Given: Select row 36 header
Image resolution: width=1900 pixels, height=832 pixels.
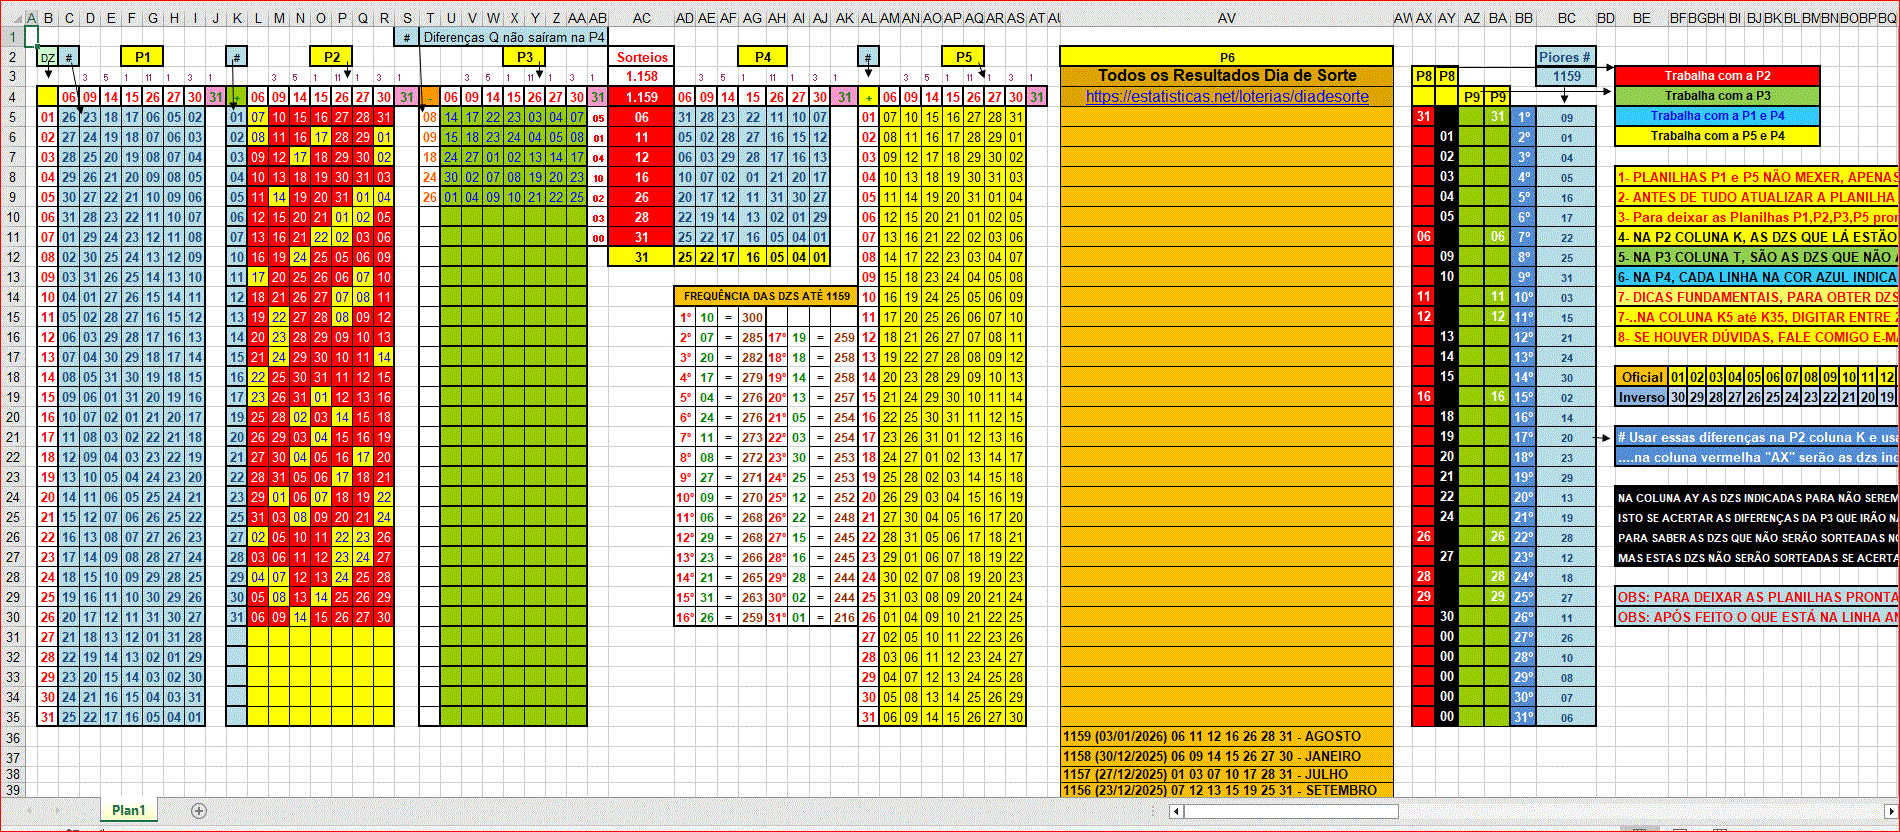Looking at the screenshot, I should [13, 738].
